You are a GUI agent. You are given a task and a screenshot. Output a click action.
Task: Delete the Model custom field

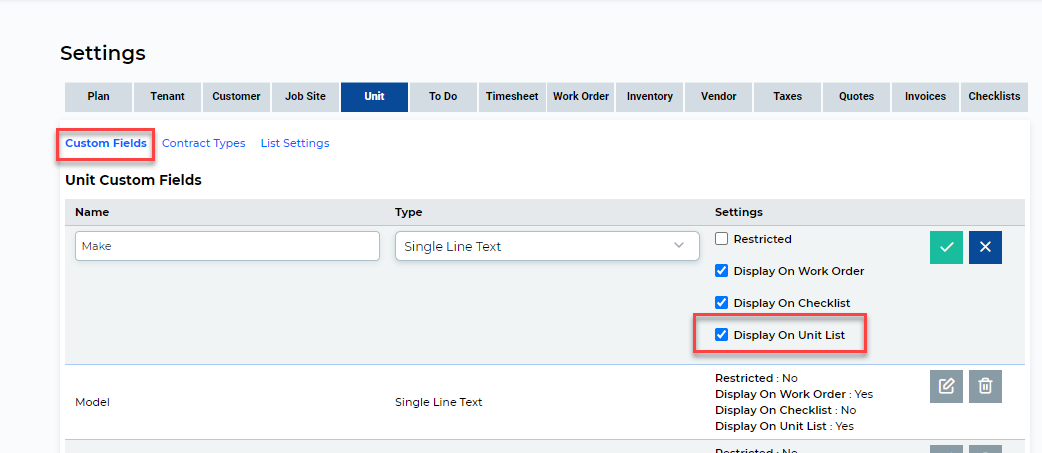point(986,386)
